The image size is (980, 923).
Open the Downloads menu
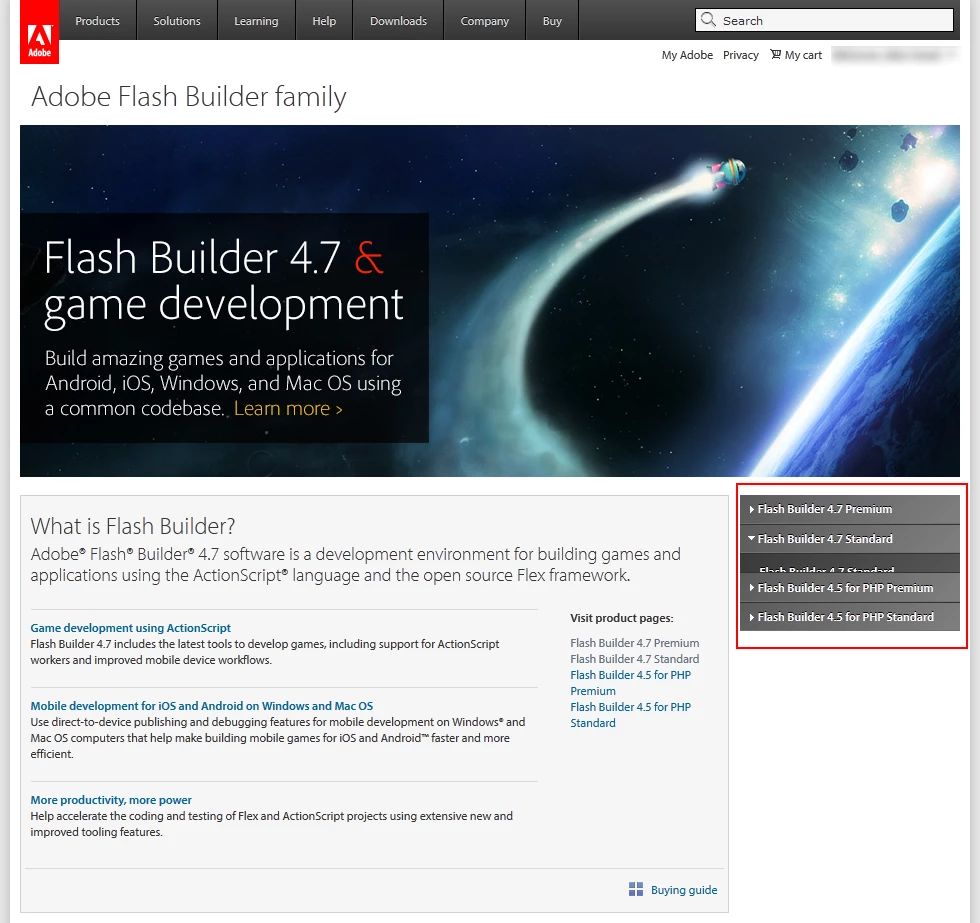point(398,21)
